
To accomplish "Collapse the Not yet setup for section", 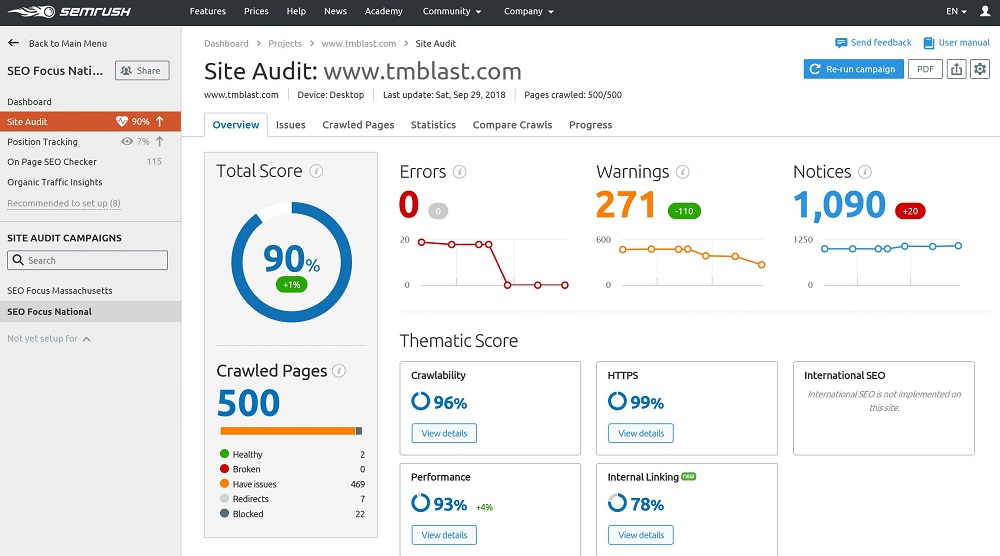I will (x=48, y=339).
